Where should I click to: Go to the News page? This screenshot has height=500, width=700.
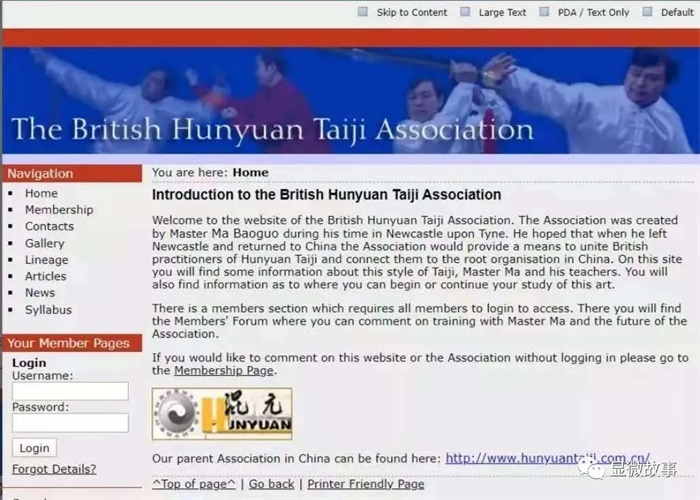pos(40,293)
